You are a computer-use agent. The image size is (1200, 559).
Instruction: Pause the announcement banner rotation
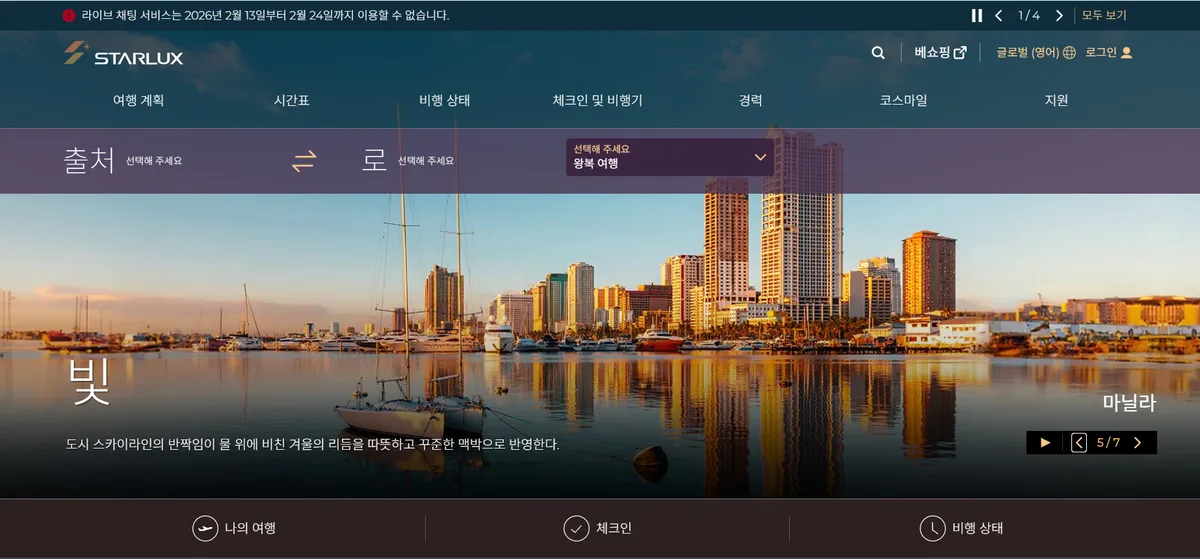977,15
